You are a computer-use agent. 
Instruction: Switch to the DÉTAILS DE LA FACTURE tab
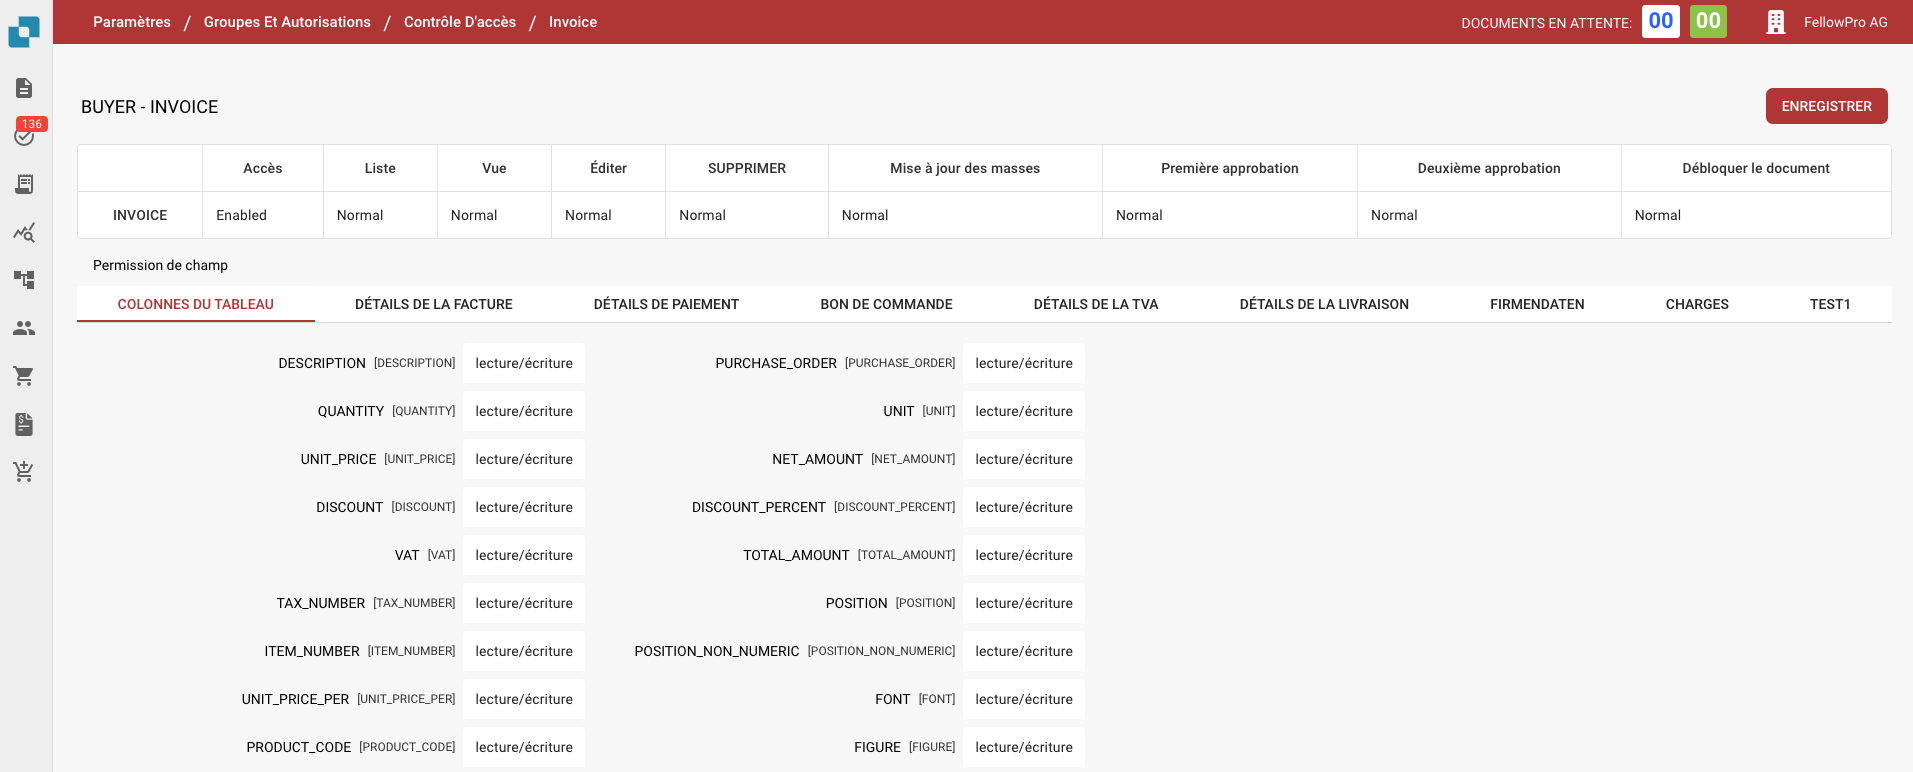[433, 304]
